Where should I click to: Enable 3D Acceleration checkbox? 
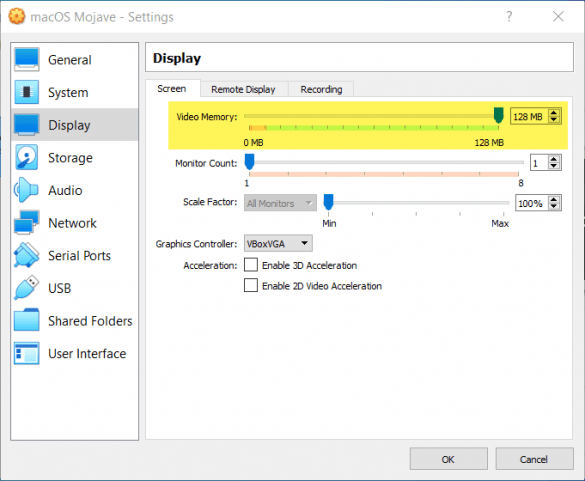251,265
